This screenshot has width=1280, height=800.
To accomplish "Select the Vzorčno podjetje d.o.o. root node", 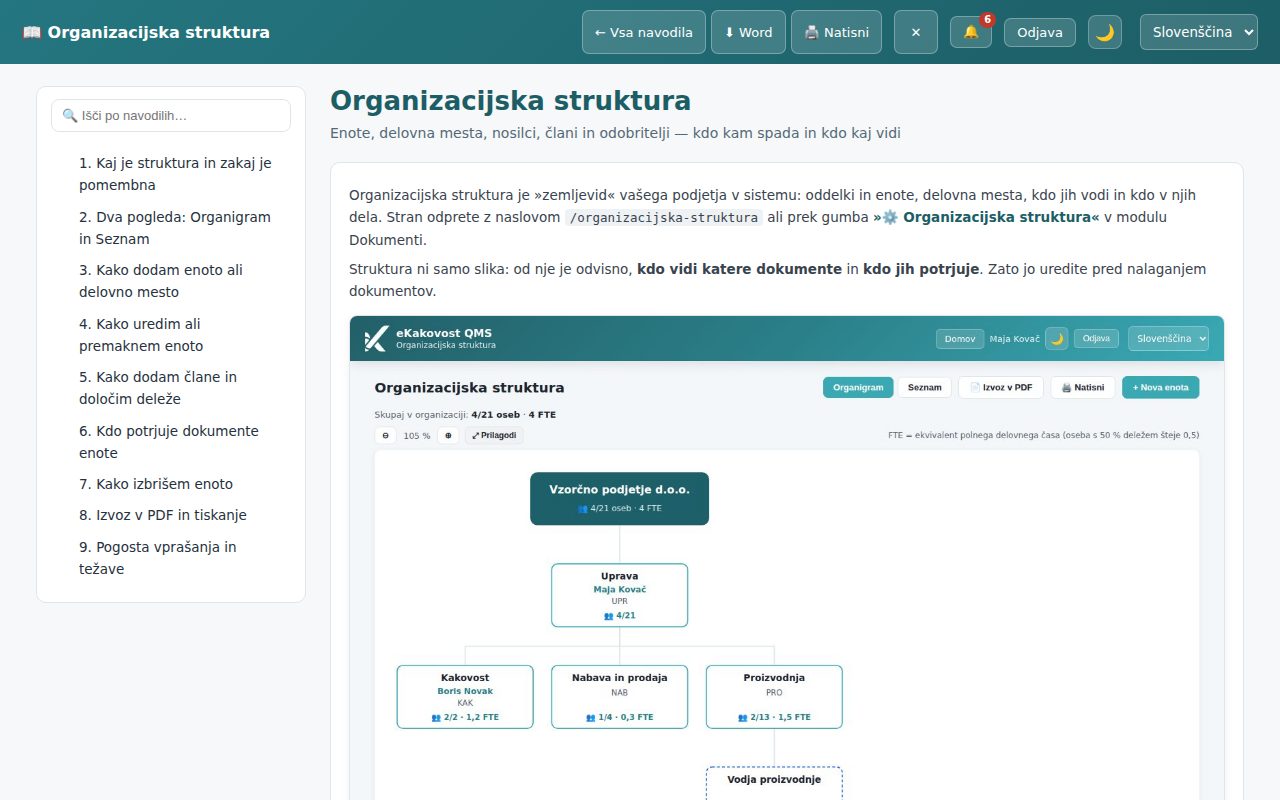I will click(619, 498).
